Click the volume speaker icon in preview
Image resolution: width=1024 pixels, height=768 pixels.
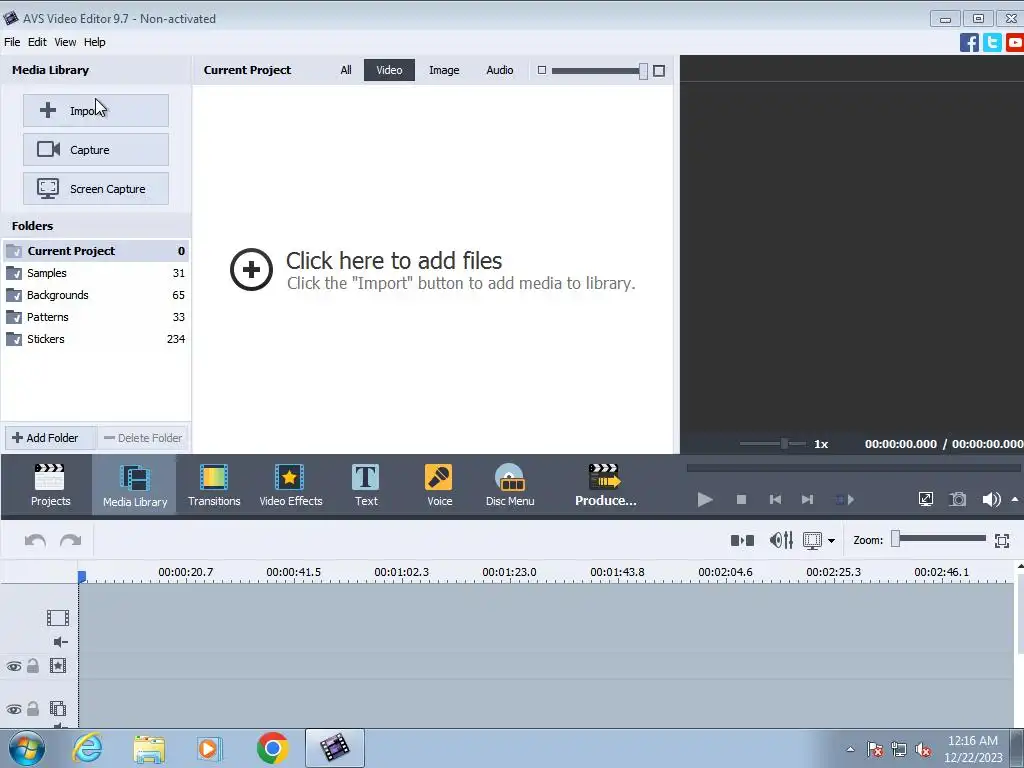[991, 500]
